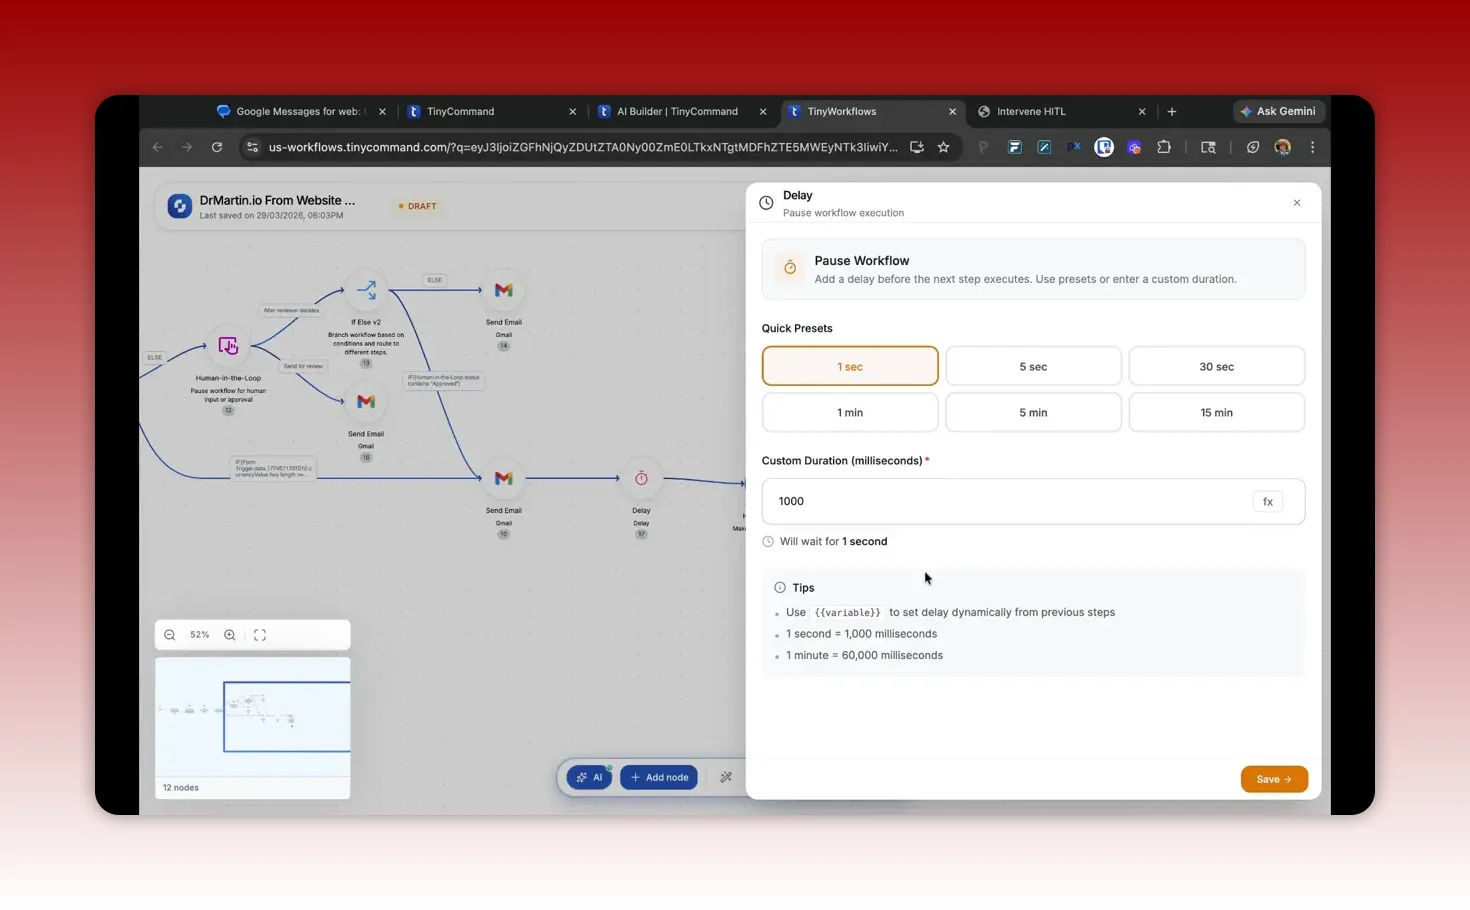Click the Custom Duration milliseconds field
This screenshot has width=1470, height=910.
click(x=1033, y=501)
